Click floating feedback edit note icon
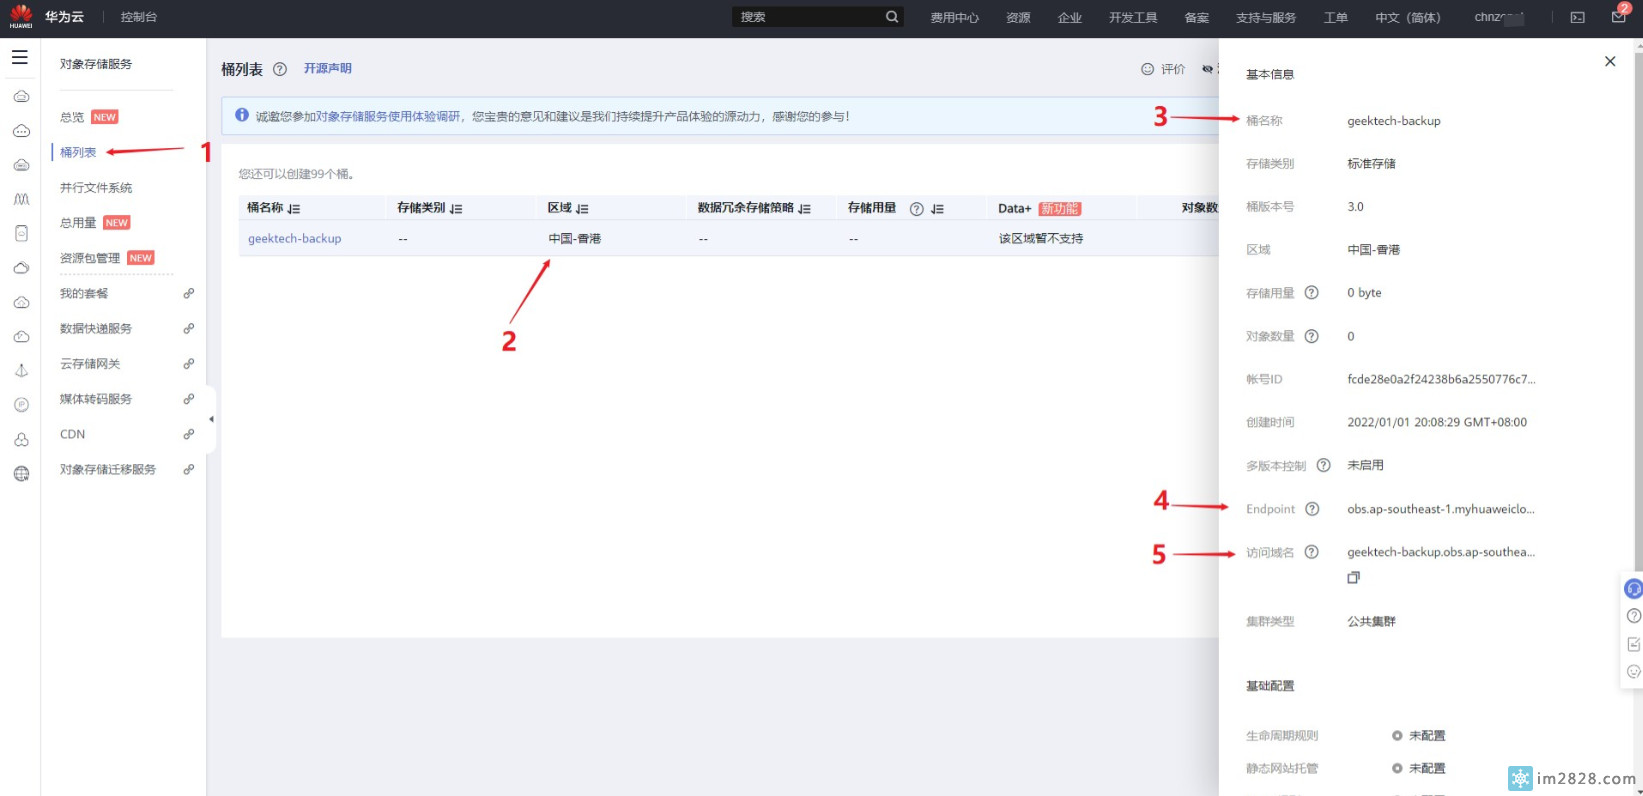The image size is (1643, 796). (x=1634, y=644)
